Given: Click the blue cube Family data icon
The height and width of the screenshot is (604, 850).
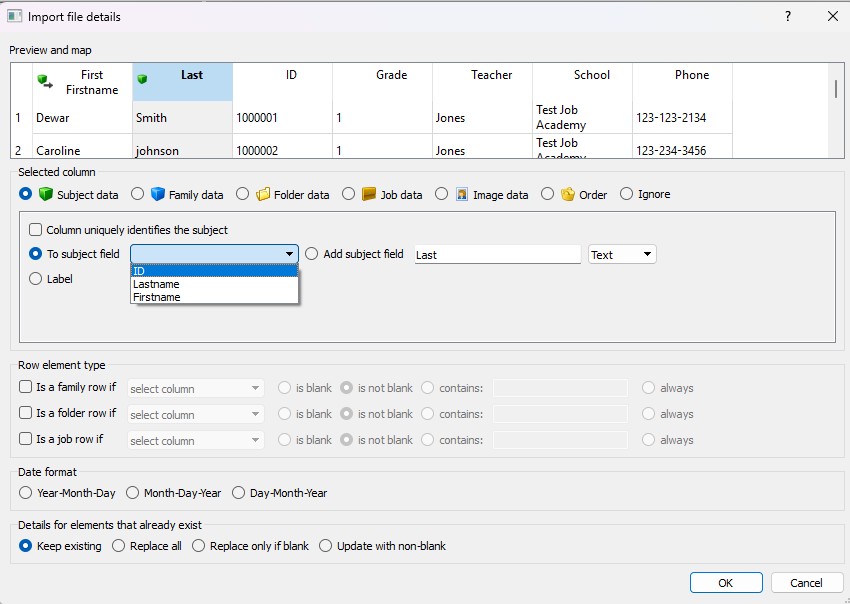Looking at the screenshot, I should coord(157,194).
